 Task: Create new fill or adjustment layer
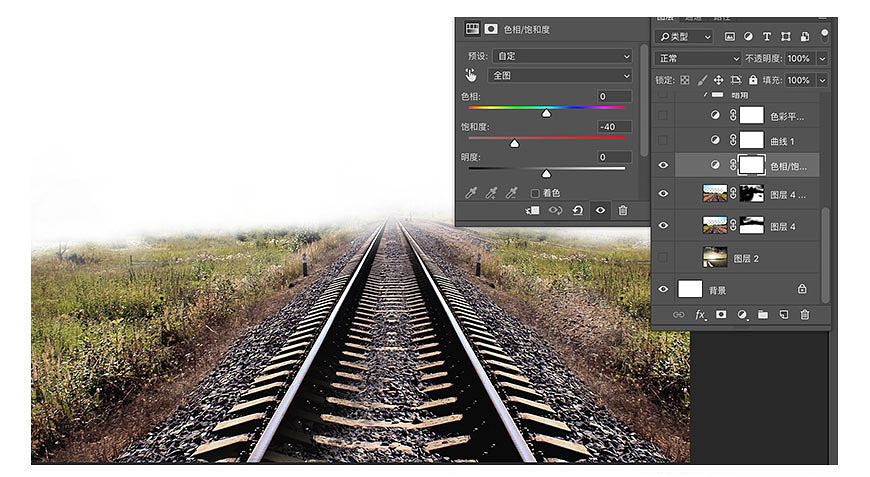tap(742, 315)
